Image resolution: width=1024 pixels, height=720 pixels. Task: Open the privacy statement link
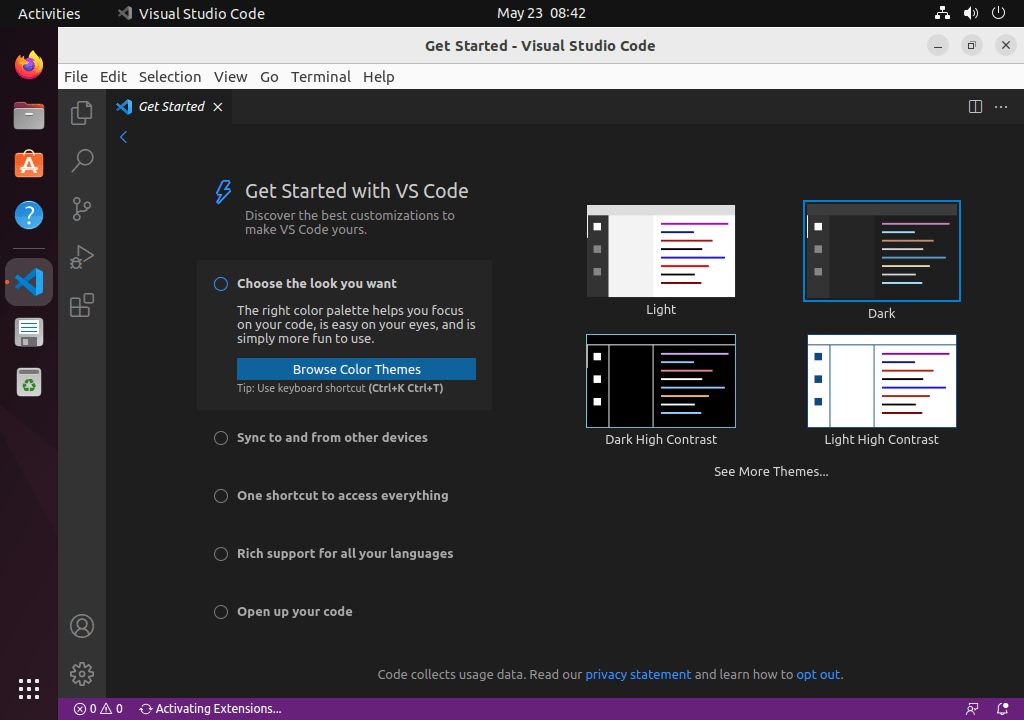point(638,674)
